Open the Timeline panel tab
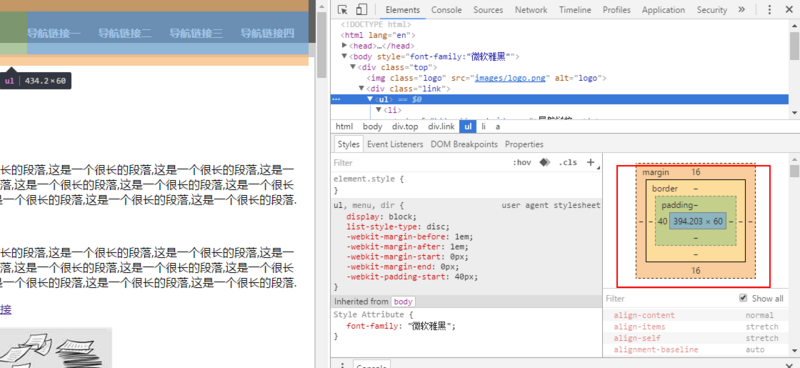This screenshot has height=368, width=800. [x=575, y=10]
